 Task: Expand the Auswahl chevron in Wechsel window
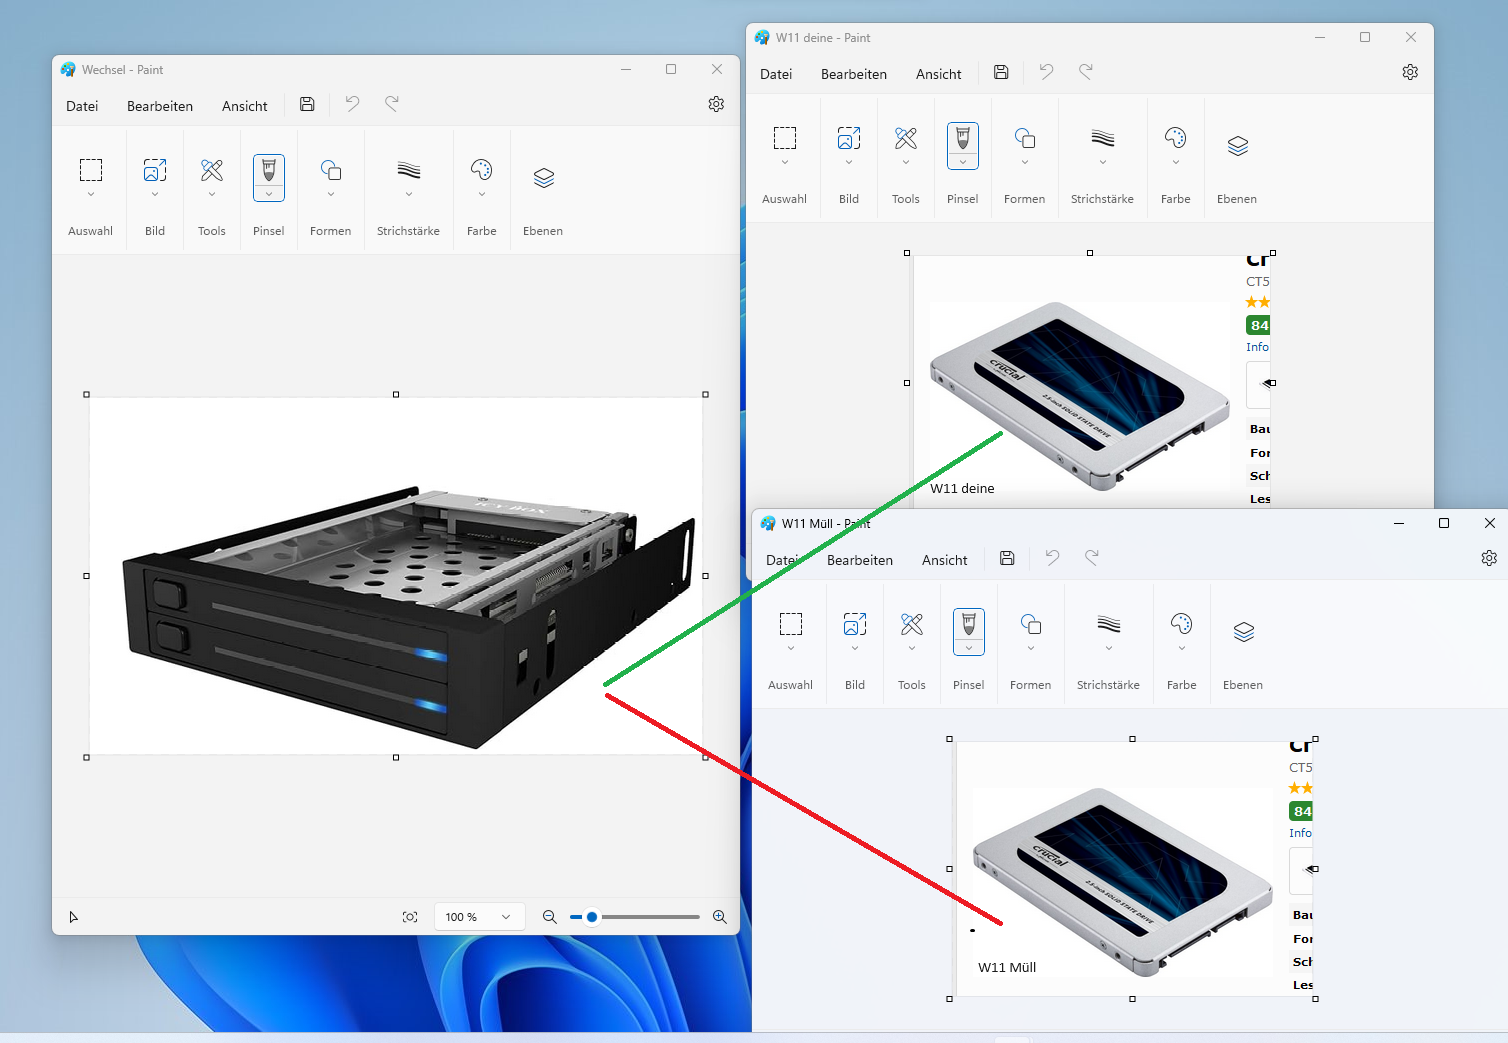click(91, 194)
